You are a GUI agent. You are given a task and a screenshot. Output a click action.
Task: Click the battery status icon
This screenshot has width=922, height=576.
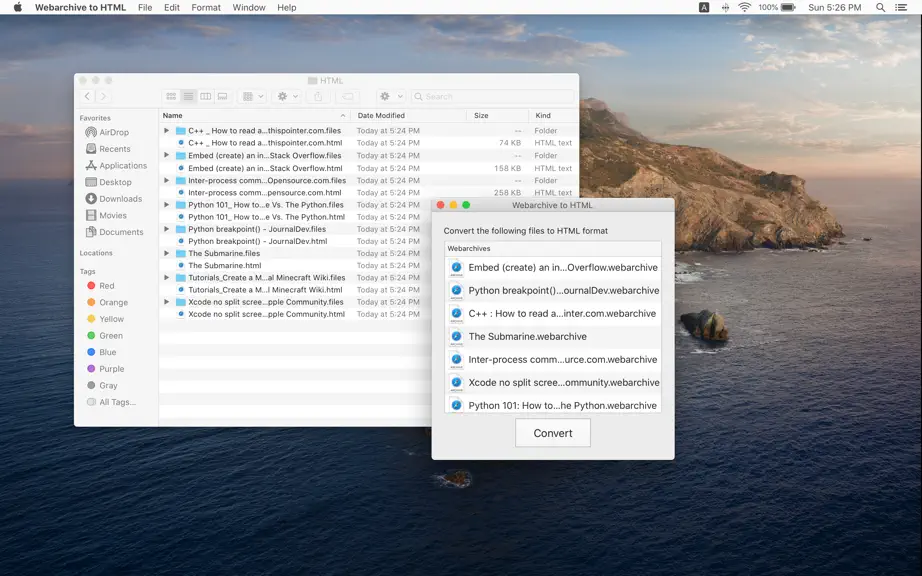(788, 7)
